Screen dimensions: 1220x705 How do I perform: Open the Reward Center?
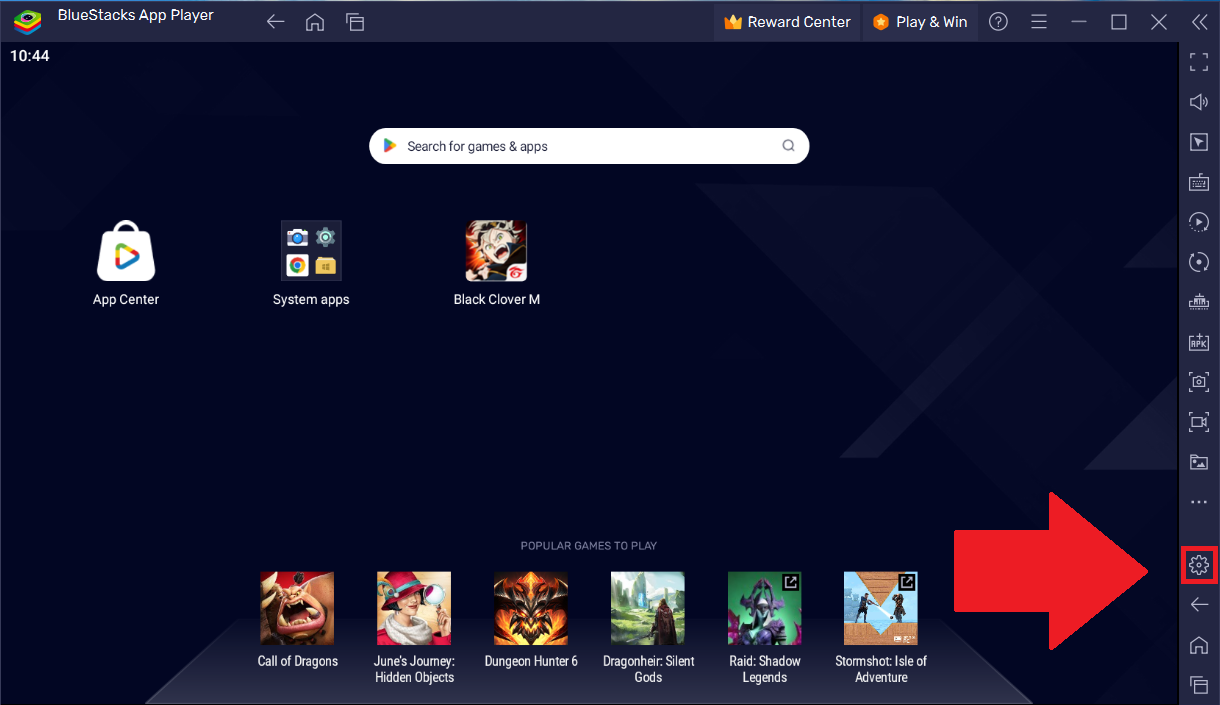[x=787, y=21]
